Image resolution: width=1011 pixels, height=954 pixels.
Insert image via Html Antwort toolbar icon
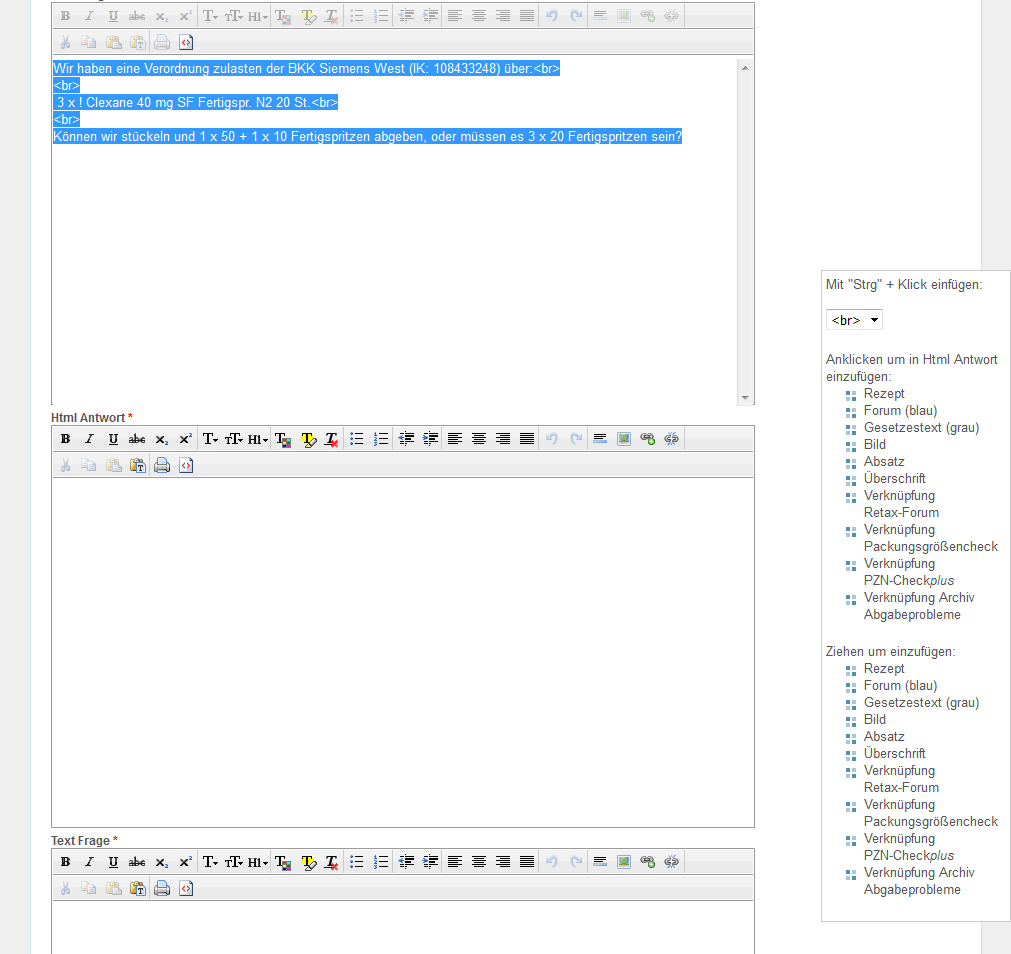624,439
